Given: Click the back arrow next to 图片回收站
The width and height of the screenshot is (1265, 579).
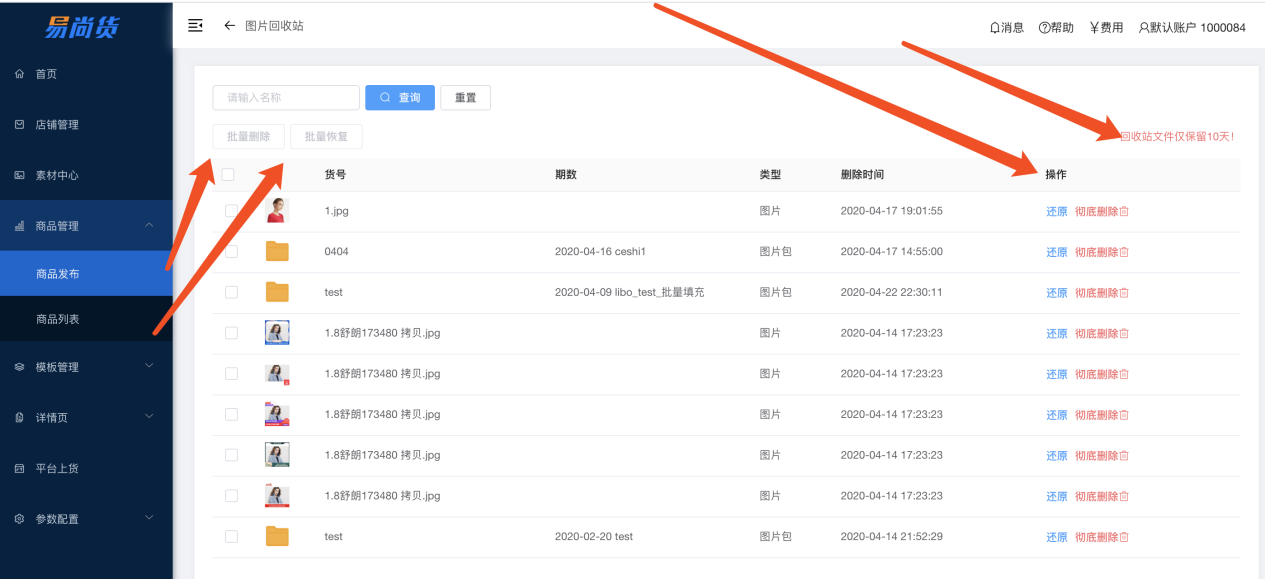Looking at the screenshot, I should 229,26.
